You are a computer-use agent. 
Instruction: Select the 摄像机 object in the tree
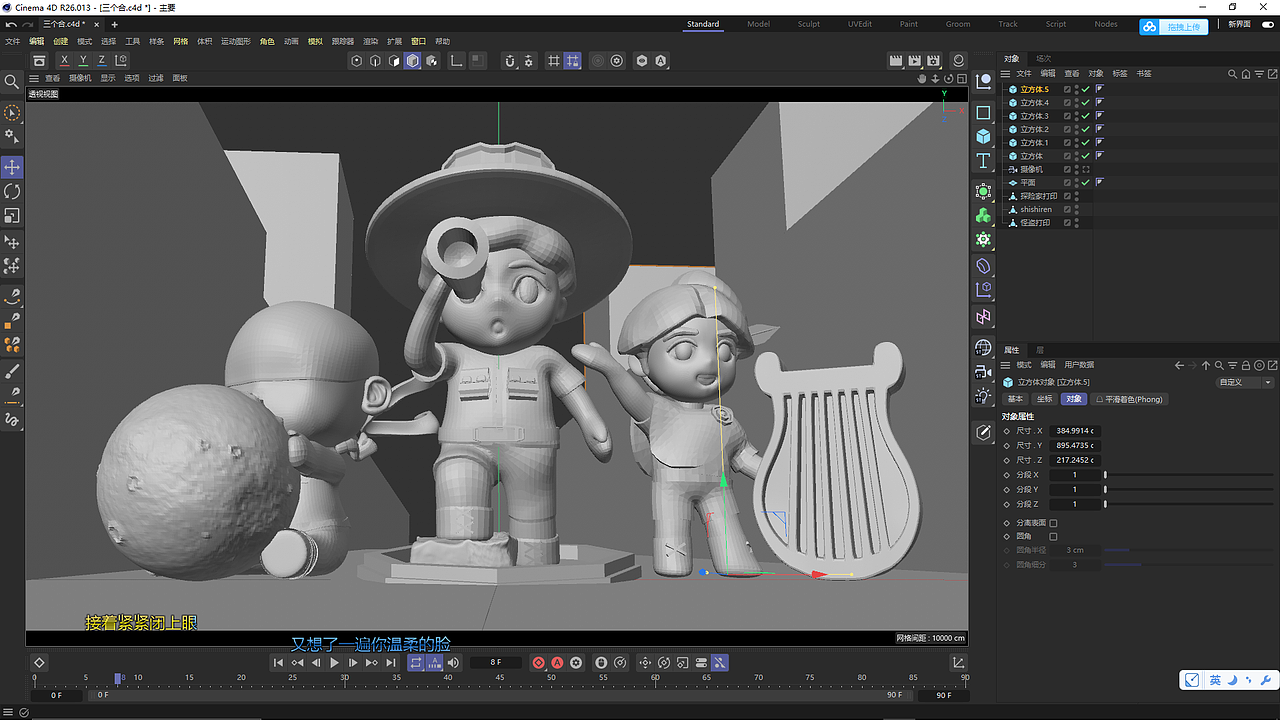(x=1031, y=170)
